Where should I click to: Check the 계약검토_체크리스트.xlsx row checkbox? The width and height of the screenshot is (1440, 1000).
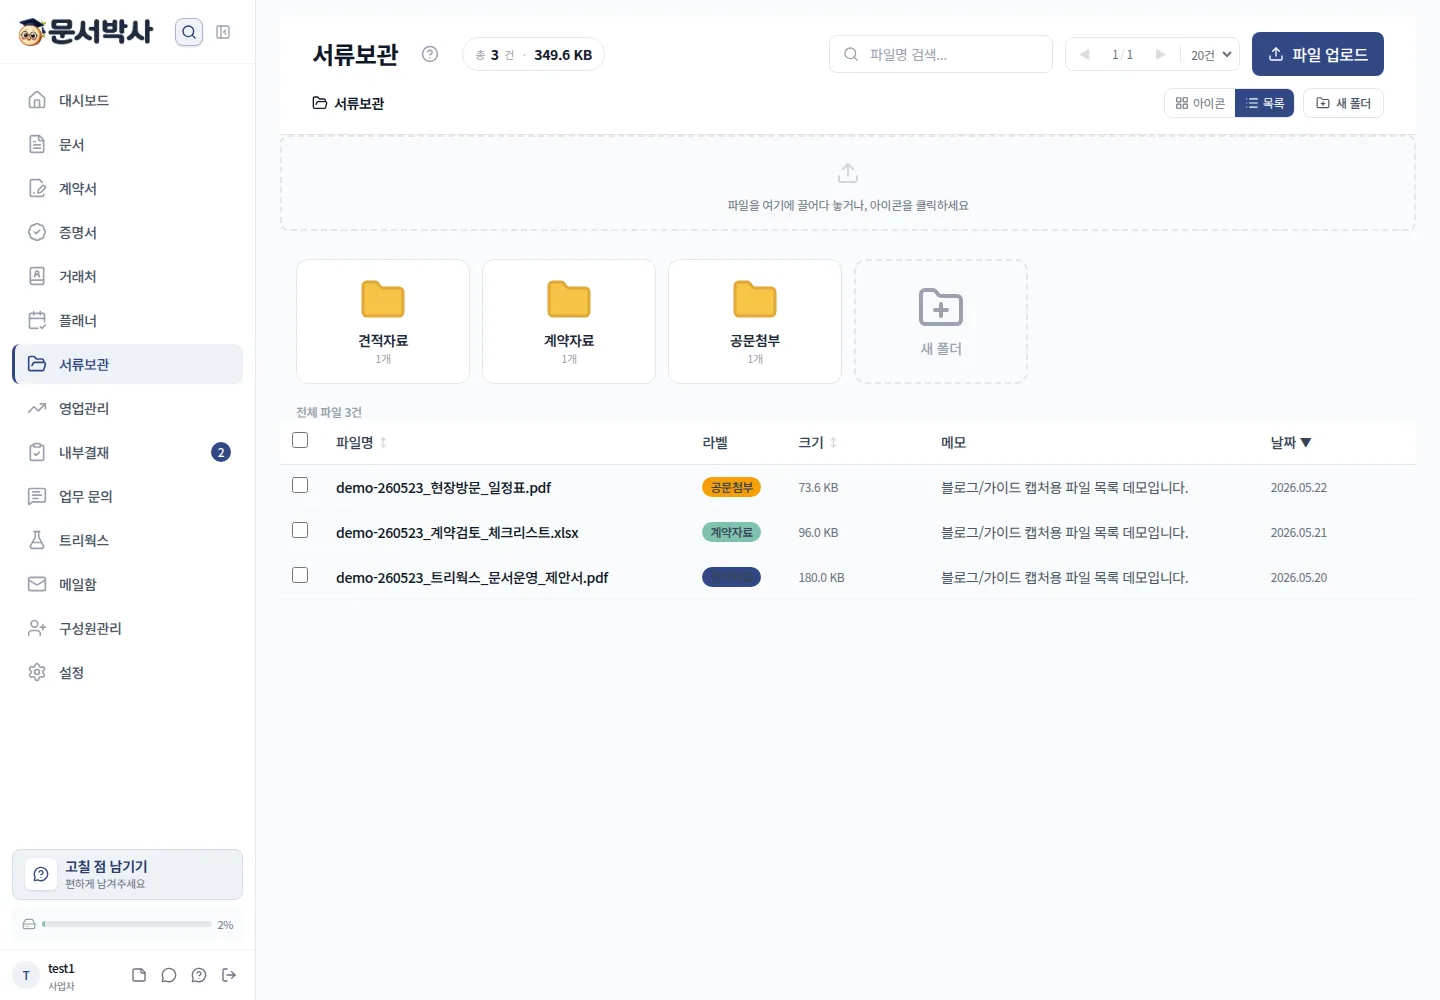(300, 530)
